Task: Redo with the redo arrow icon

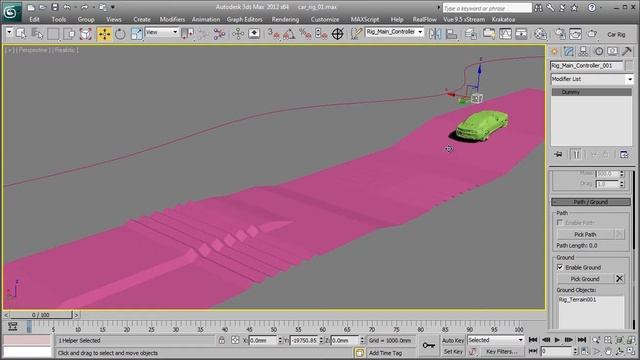Action: (84, 7)
